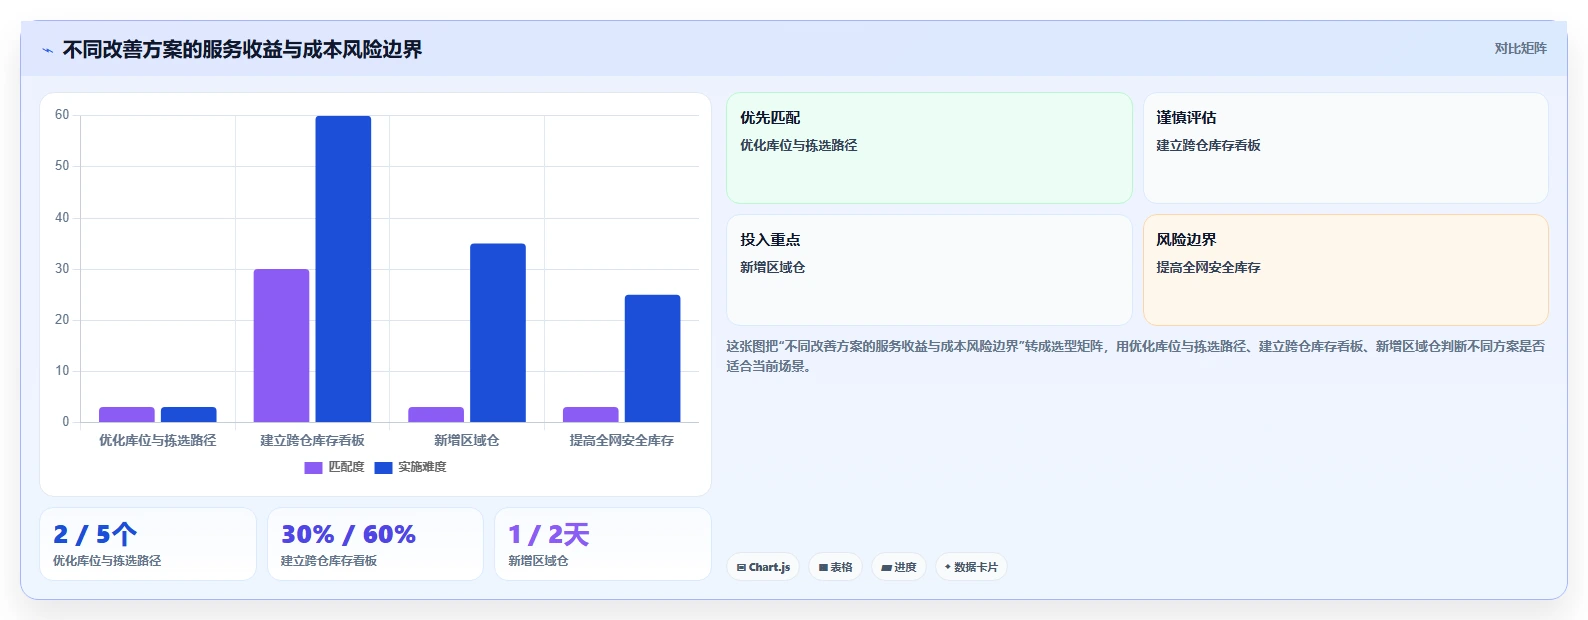The width and height of the screenshot is (1588, 620).
Task: Select the 优先匹配 matrix card
Action: tap(929, 148)
